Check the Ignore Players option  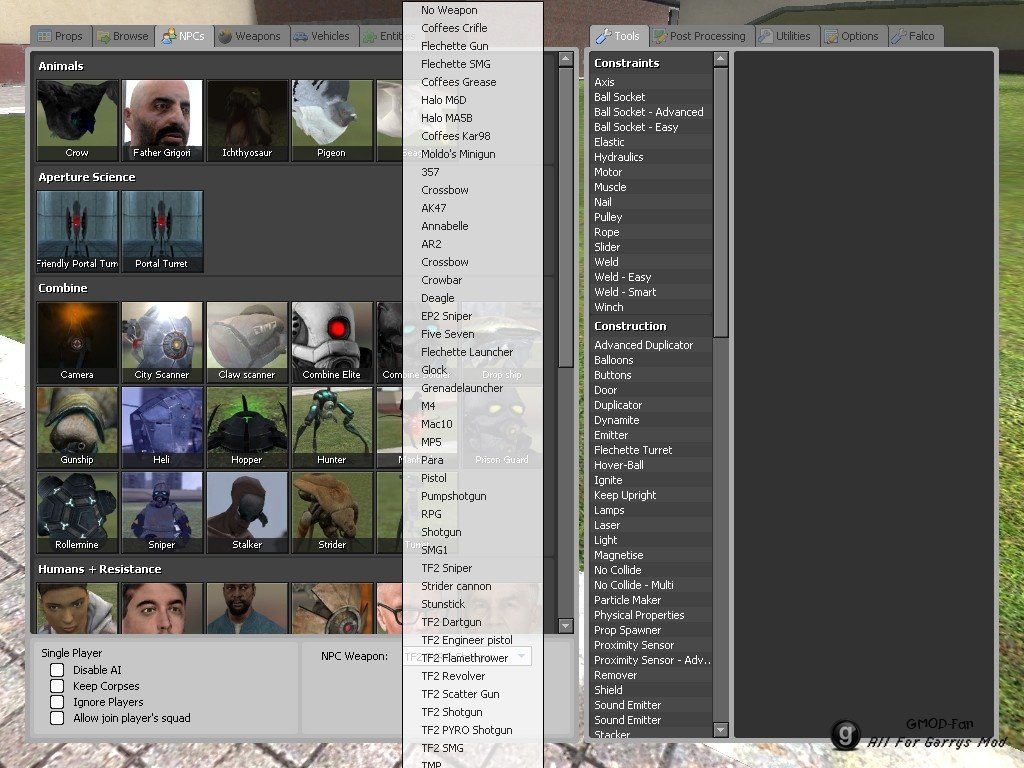(x=57, y=702)
